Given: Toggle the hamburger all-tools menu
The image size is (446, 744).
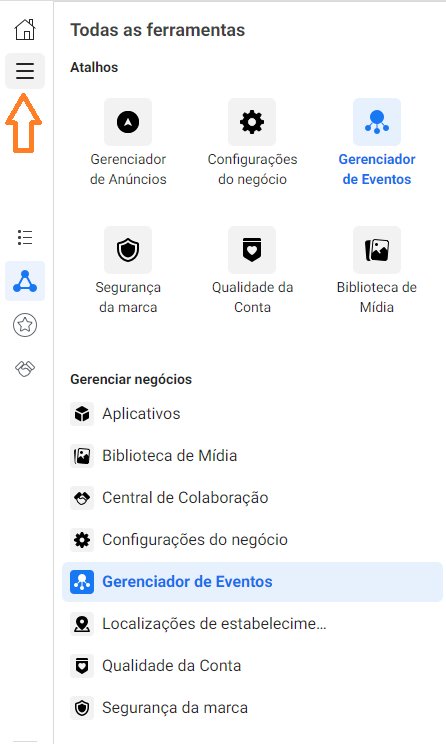Looking at the screenshot, I should 25,71.
